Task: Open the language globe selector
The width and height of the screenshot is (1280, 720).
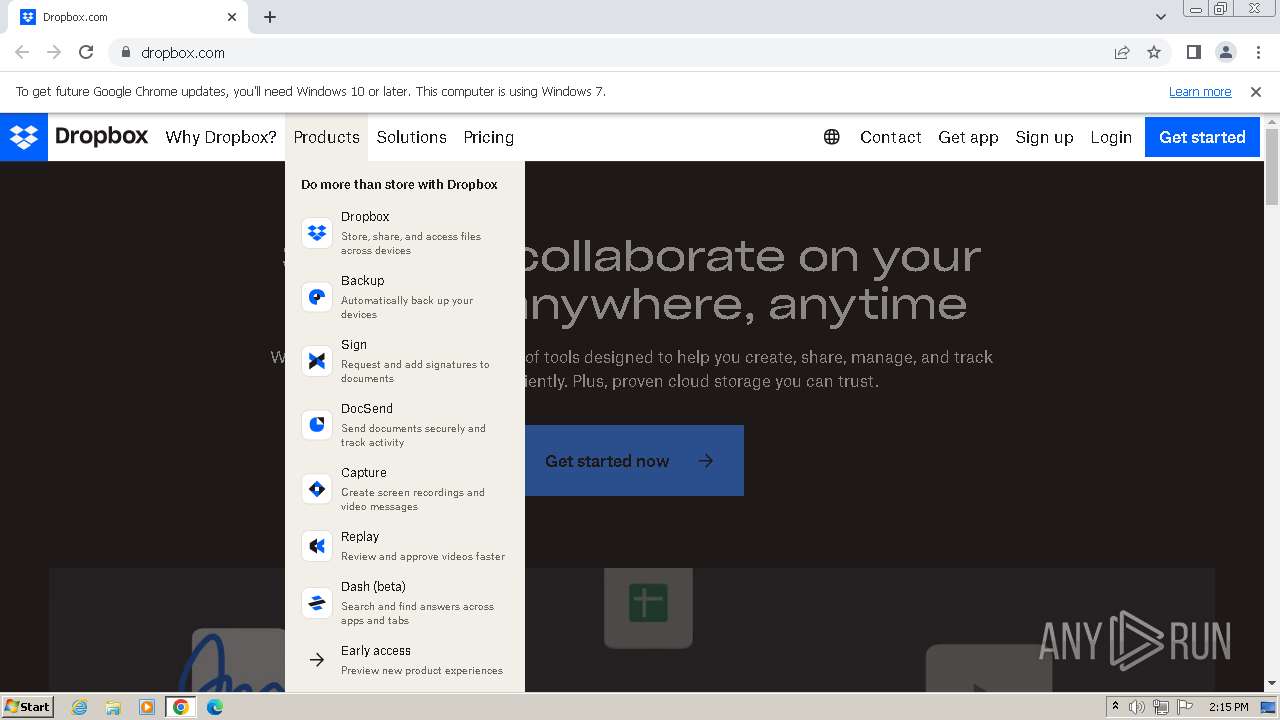Action: click(x=832, y=137)
